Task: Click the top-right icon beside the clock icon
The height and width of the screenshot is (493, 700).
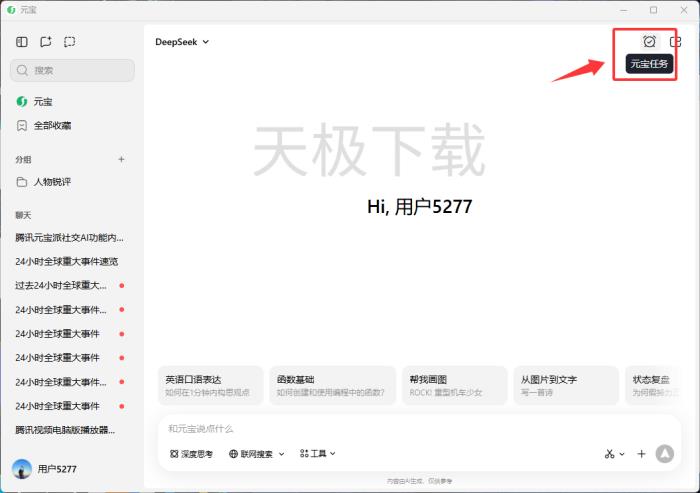Action: click(x=675, y=42)
